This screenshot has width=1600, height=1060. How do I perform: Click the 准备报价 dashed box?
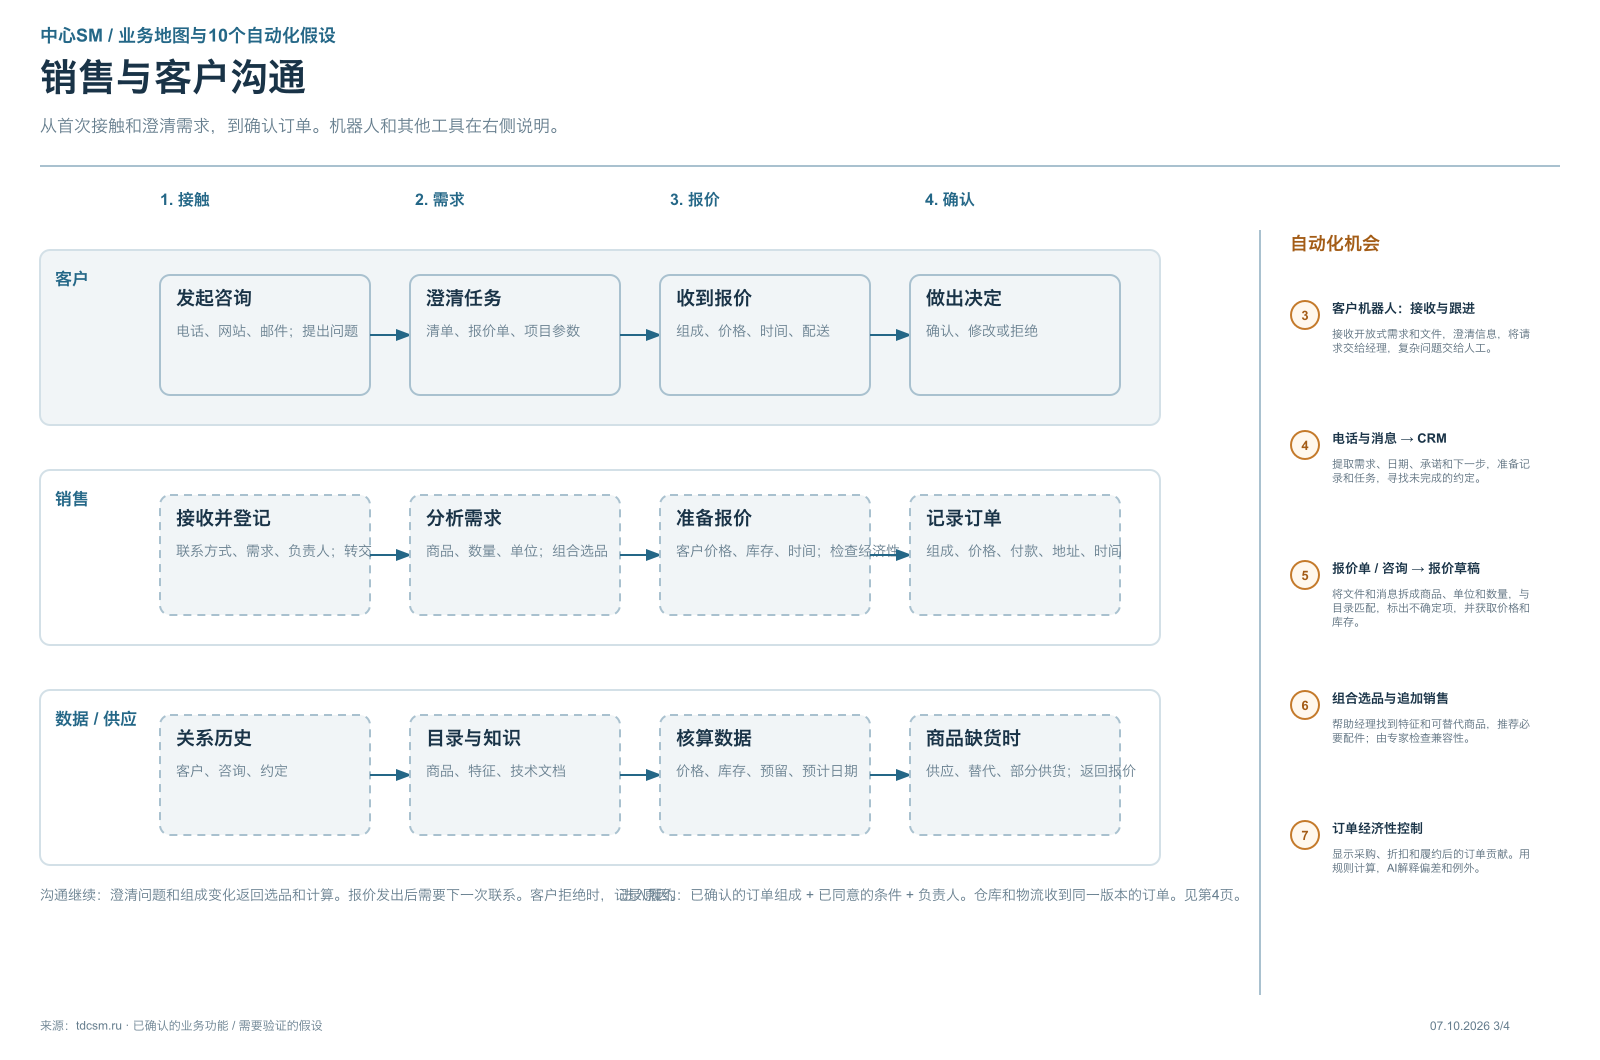(765, 555)
